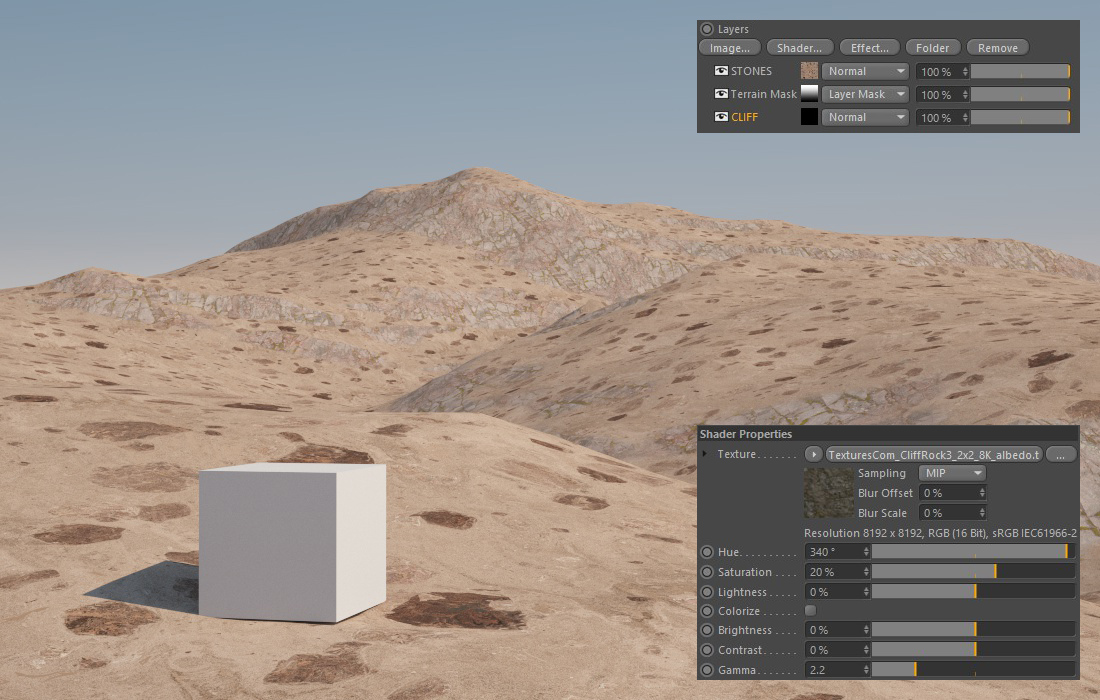Click the Terrain Mask gradient preview icon
This screenshot has height=700, width=1100.
tap(809, 94)
